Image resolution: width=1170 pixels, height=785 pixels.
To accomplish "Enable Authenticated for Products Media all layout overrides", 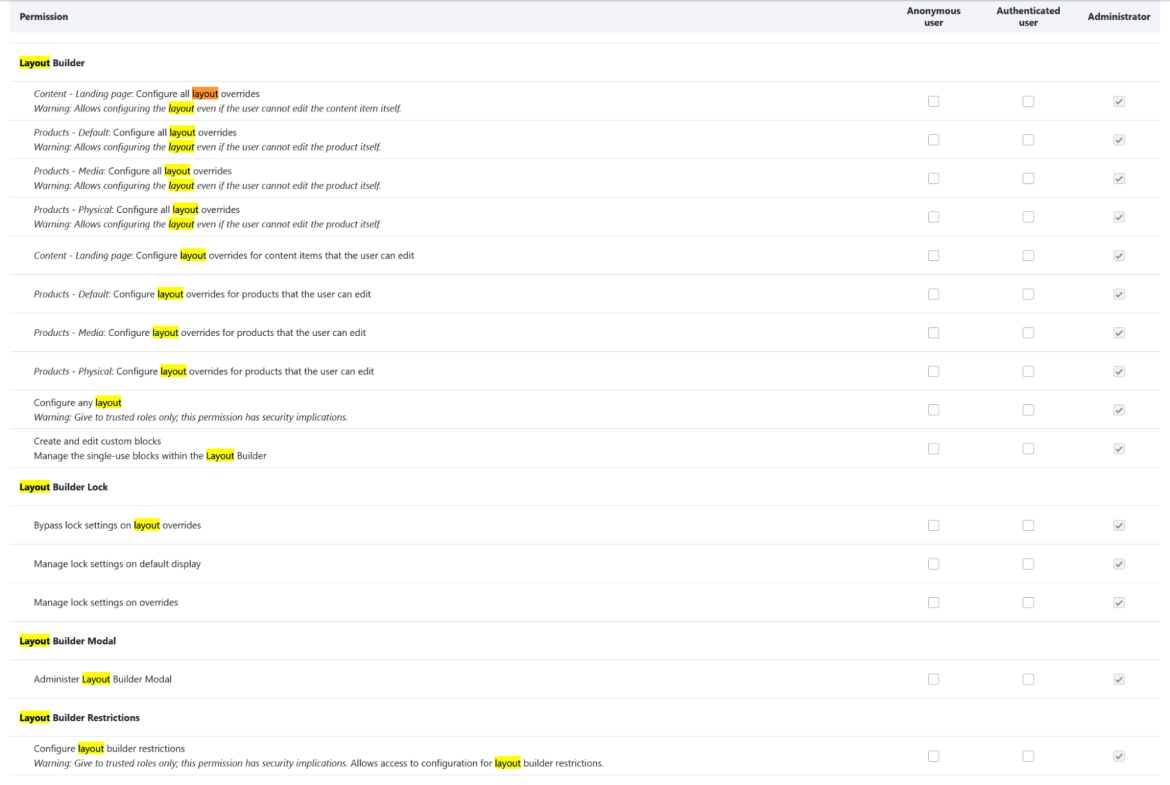I will pos(1028,178).
